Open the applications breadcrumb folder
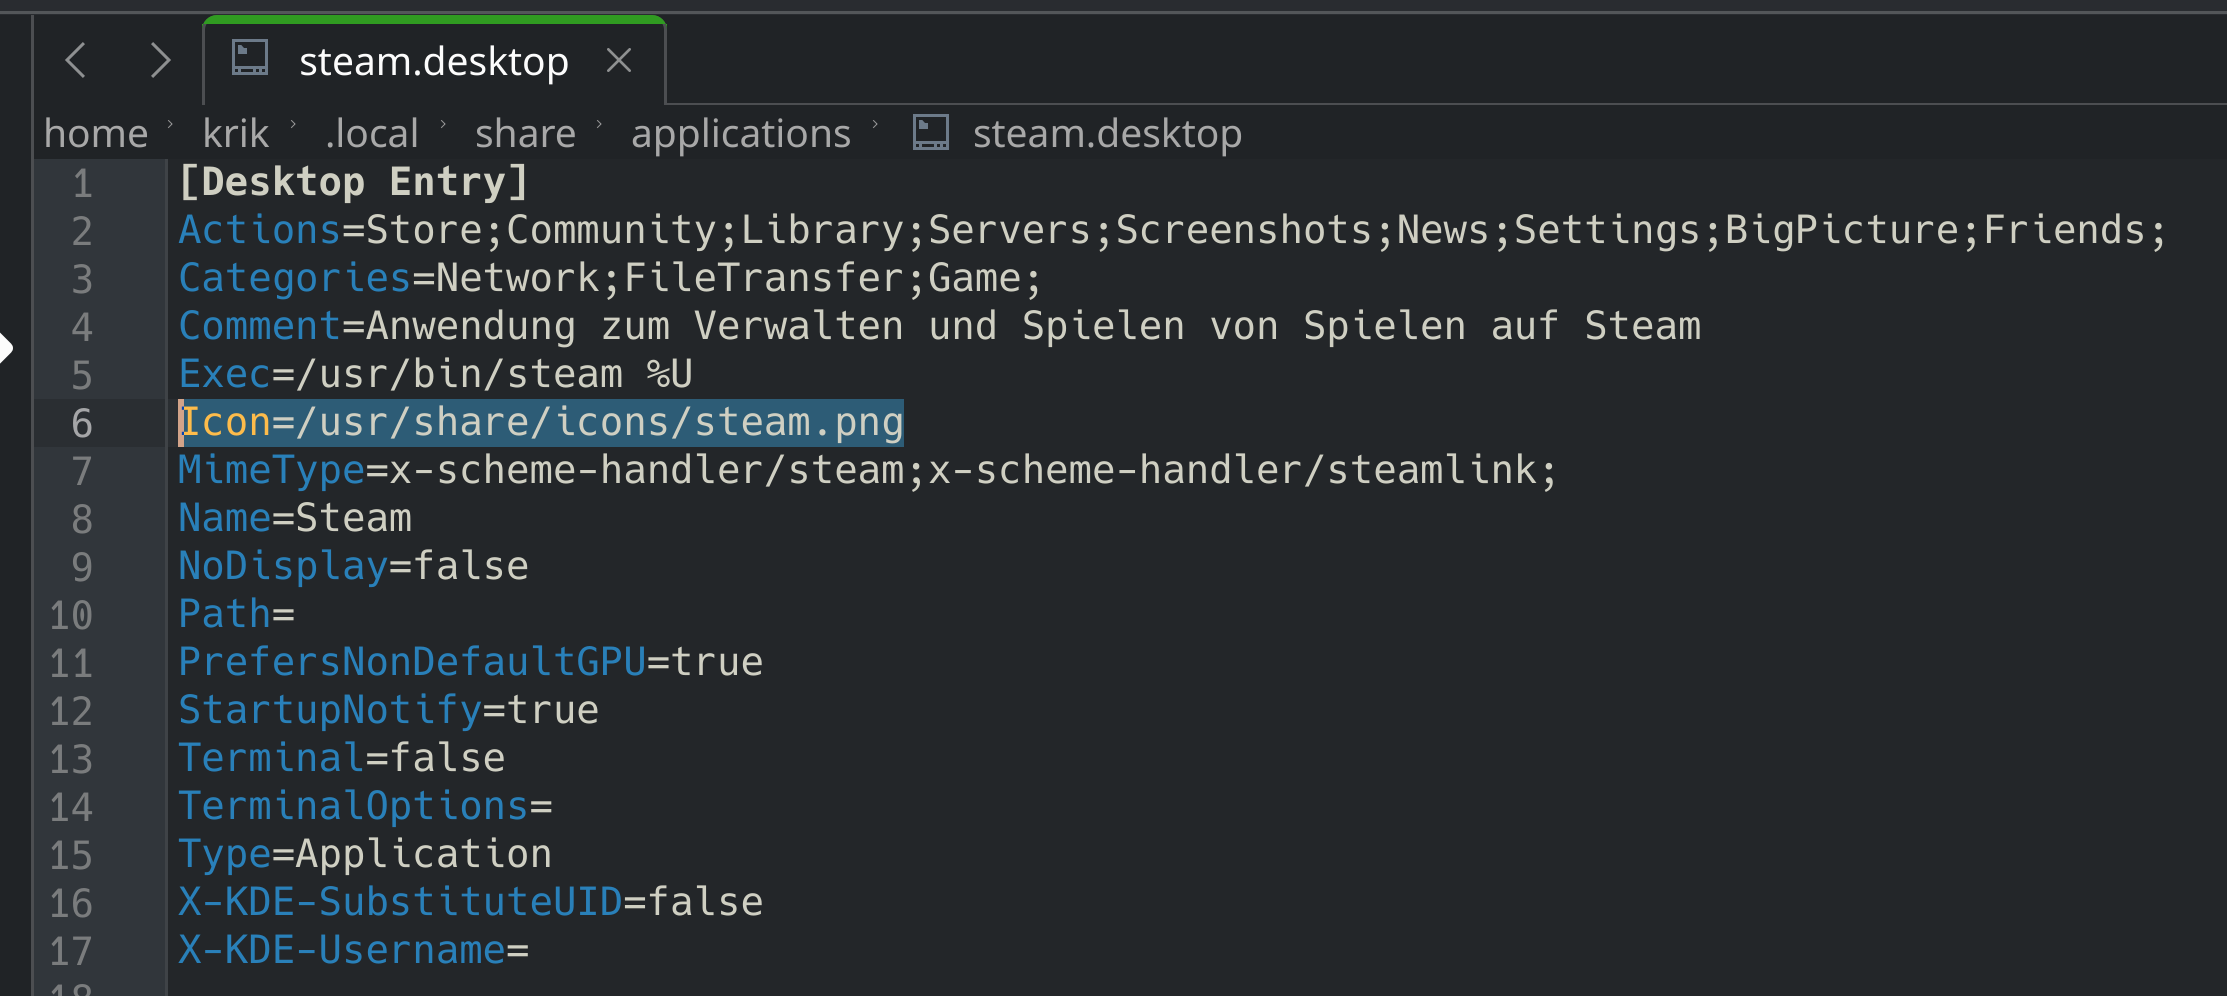 (x=741, y=134)
